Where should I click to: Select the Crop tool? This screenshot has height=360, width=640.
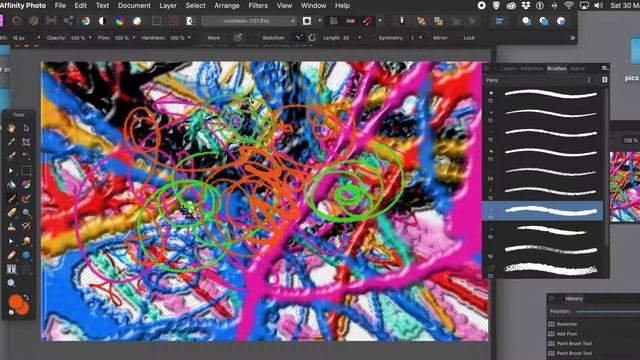26,142
